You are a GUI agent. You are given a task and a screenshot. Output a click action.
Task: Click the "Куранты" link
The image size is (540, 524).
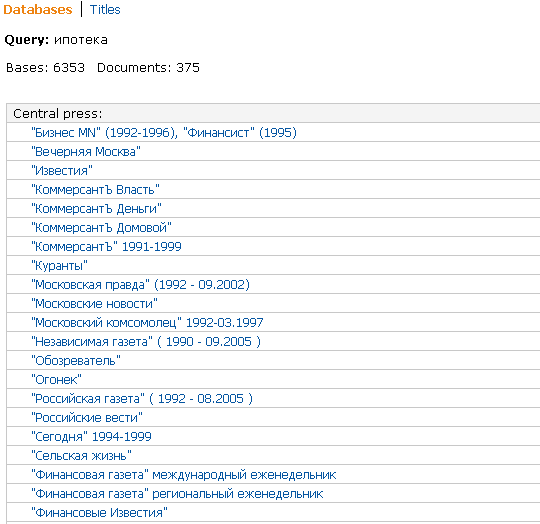60,265
